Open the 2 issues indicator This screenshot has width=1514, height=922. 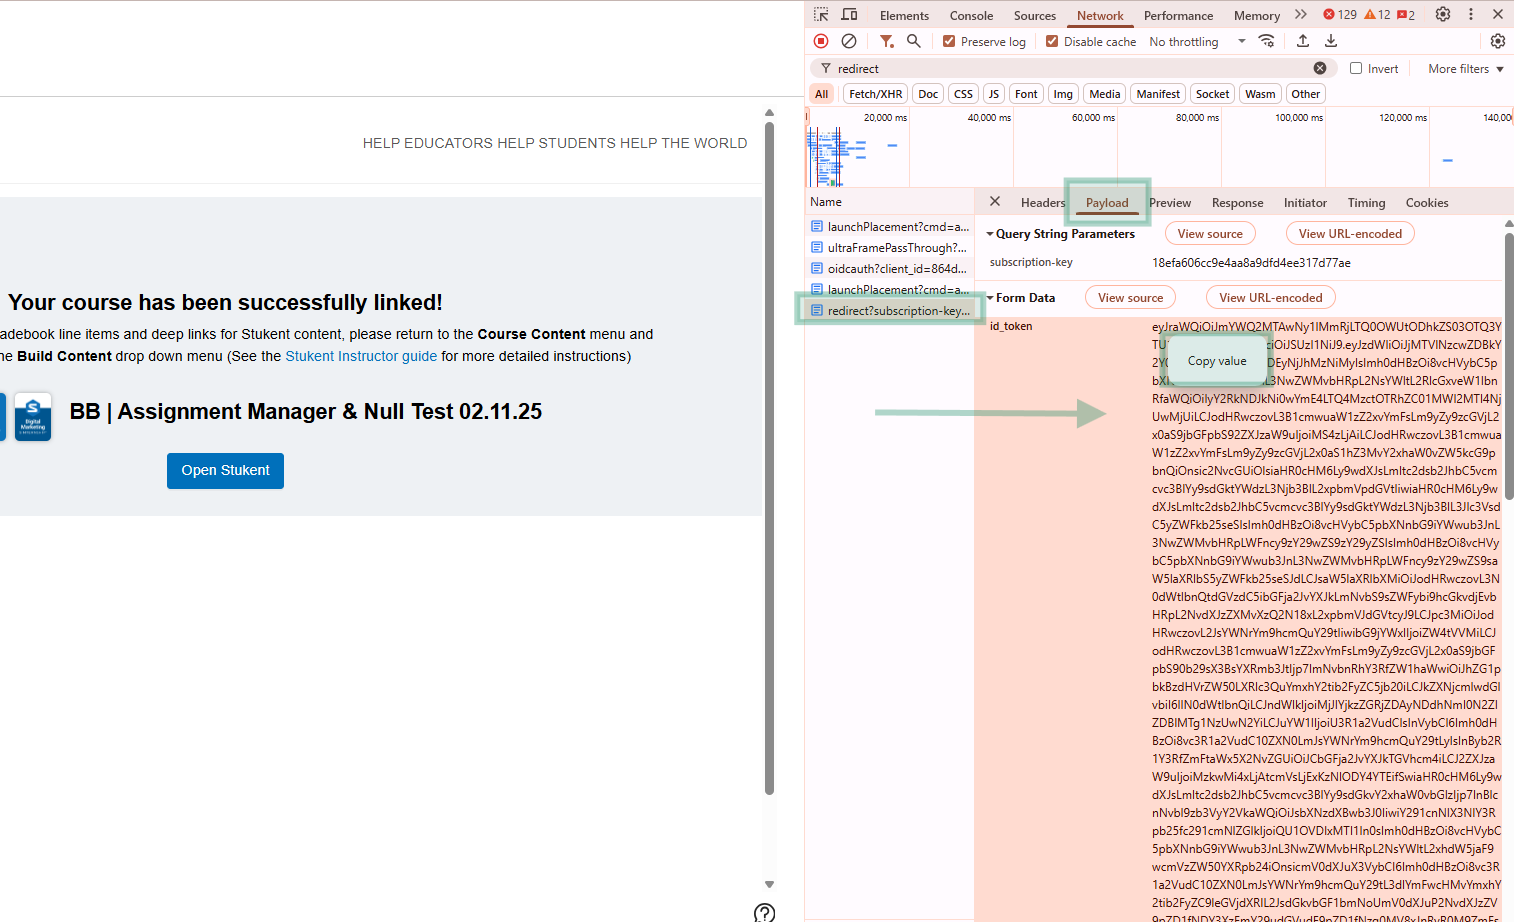tap(1406, 14)
